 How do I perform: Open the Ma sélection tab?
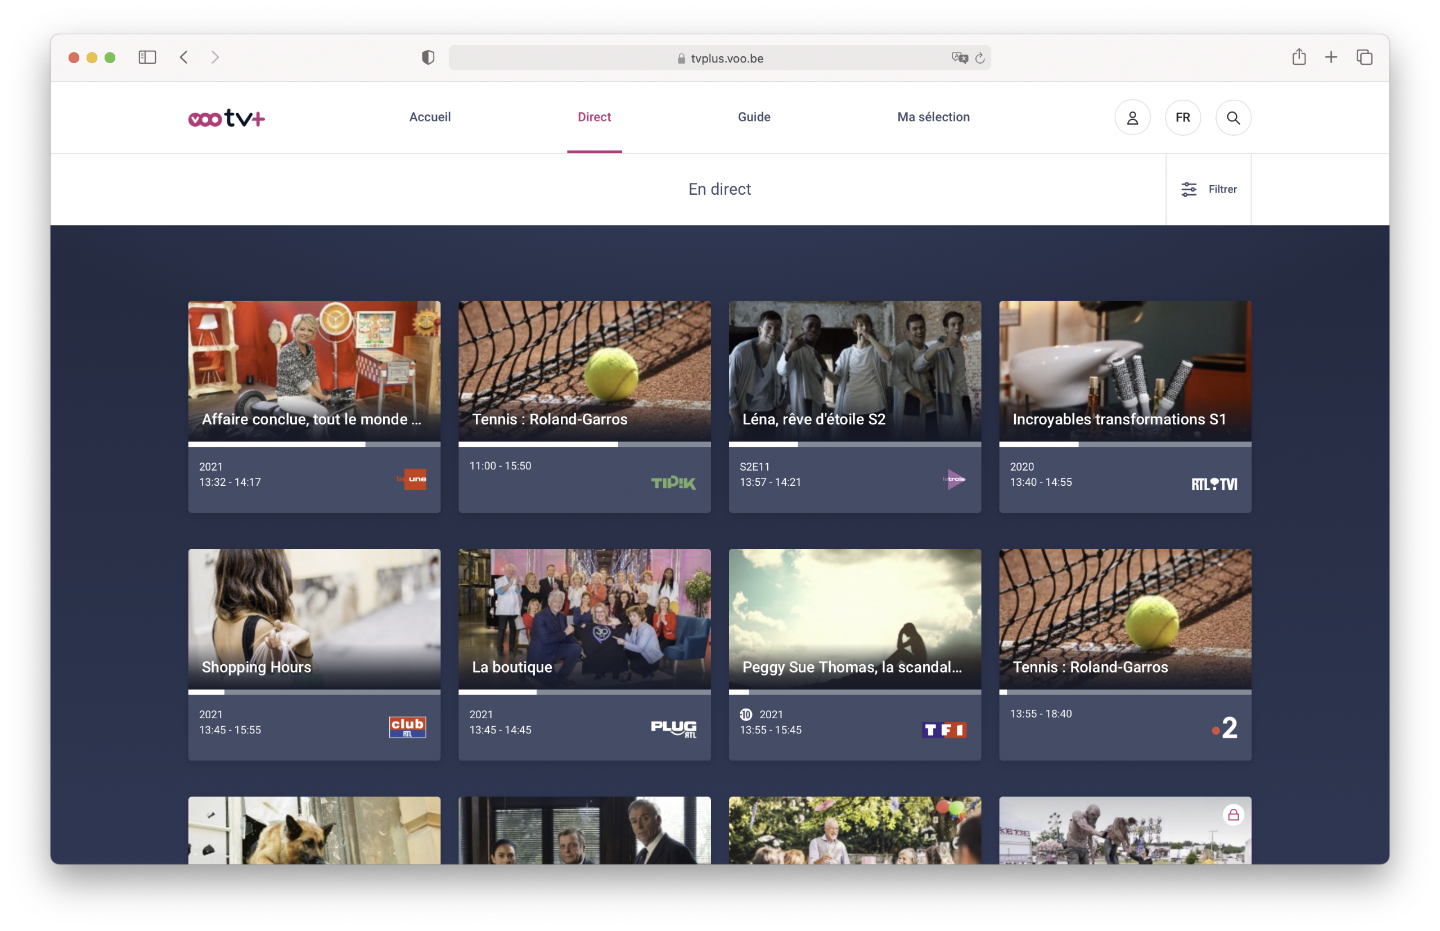(933, 117)
